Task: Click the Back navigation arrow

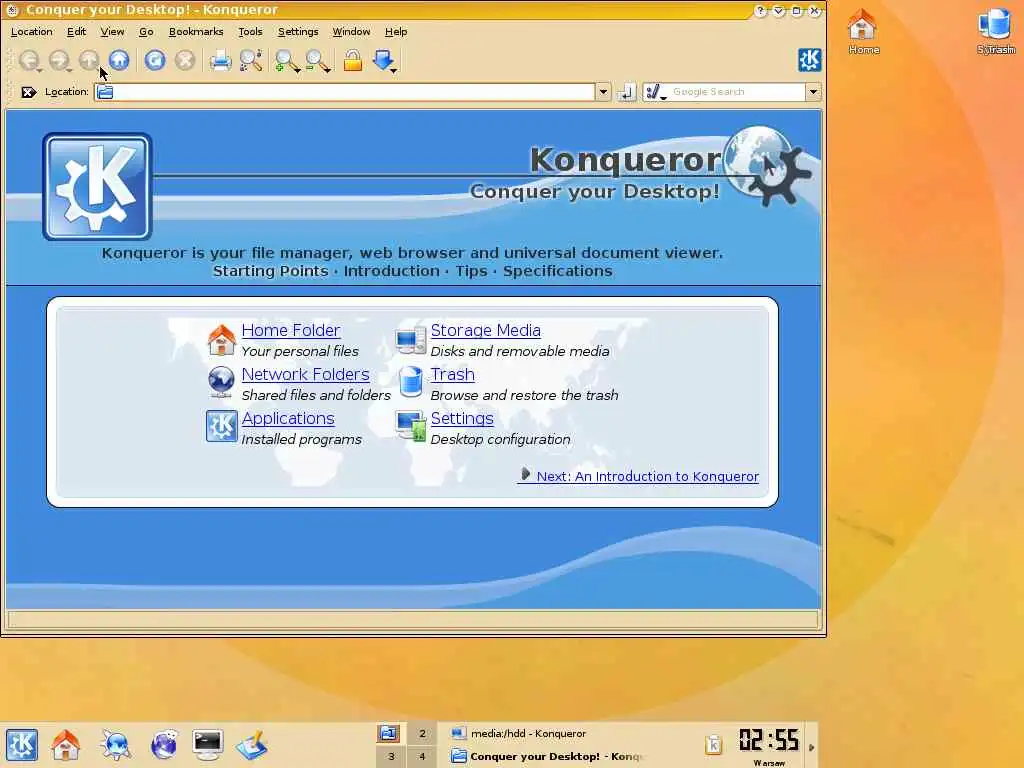Action: pos(29,61)
